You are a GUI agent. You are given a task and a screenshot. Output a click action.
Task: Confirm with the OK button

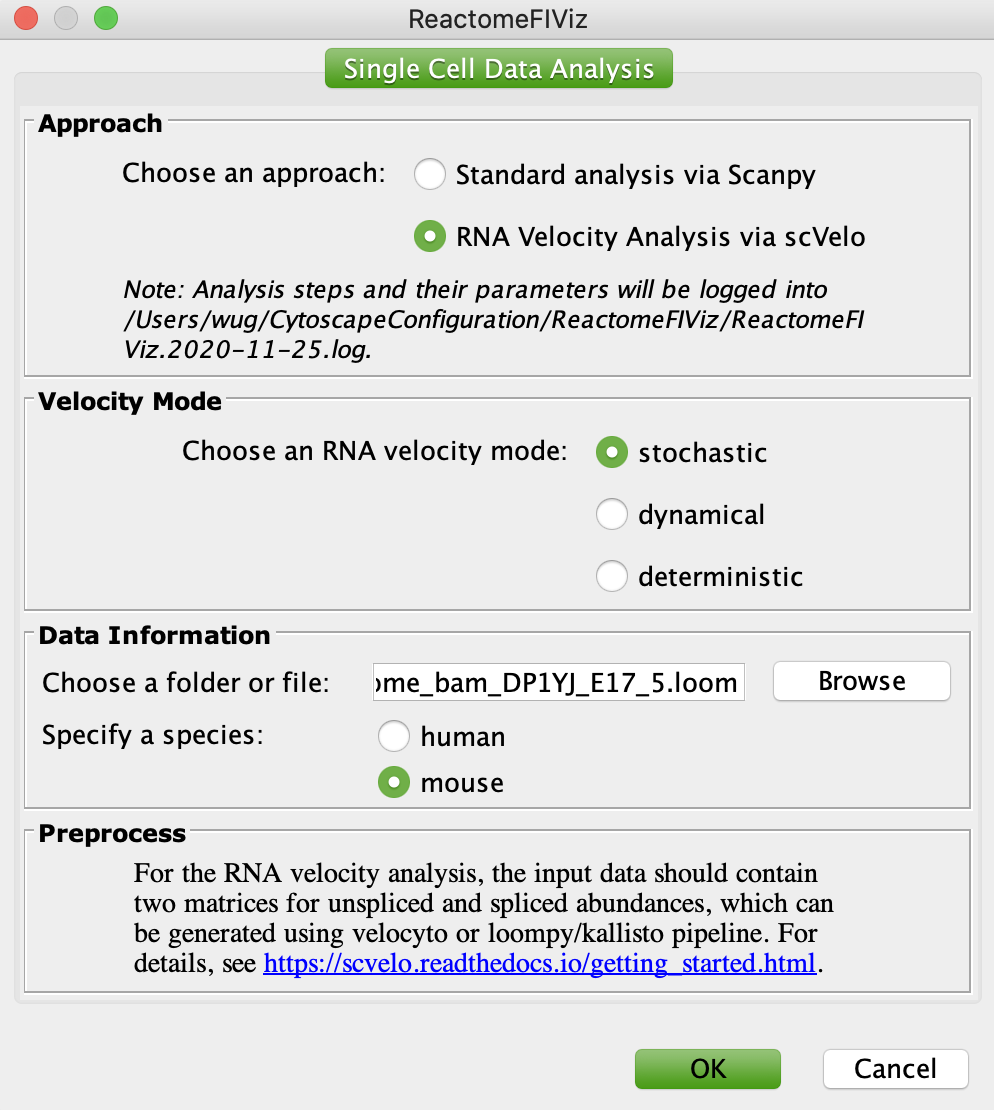coord(708,1069)
